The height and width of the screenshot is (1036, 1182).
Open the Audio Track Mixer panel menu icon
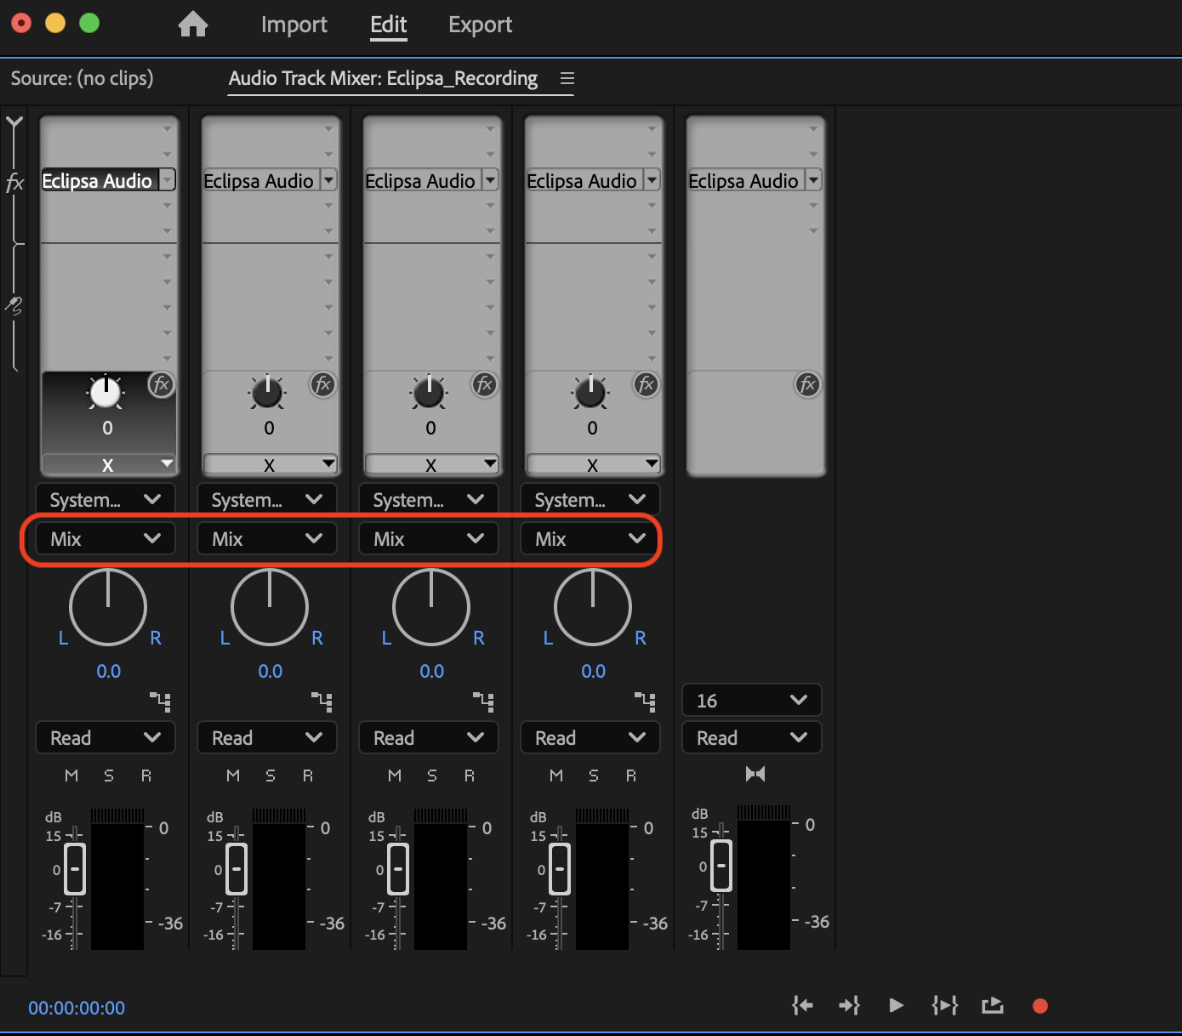(x=567, y=78)
